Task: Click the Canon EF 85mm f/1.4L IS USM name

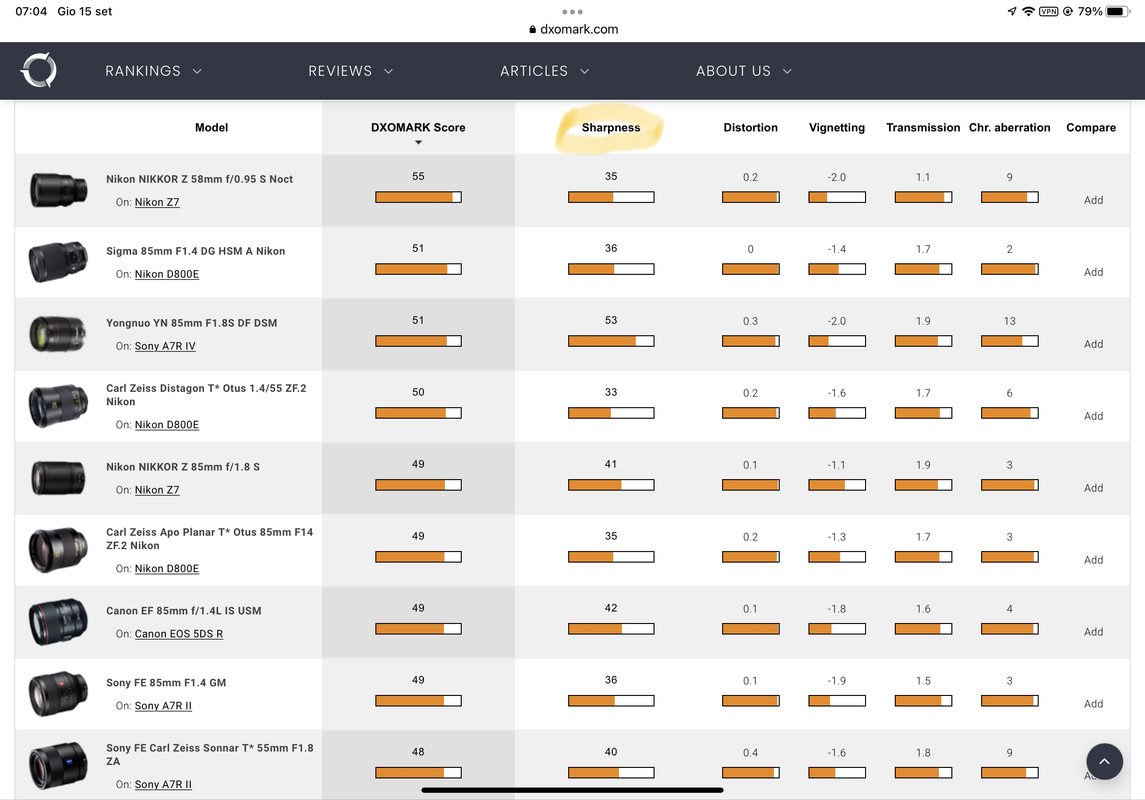Action: click(x=183, y=610)
